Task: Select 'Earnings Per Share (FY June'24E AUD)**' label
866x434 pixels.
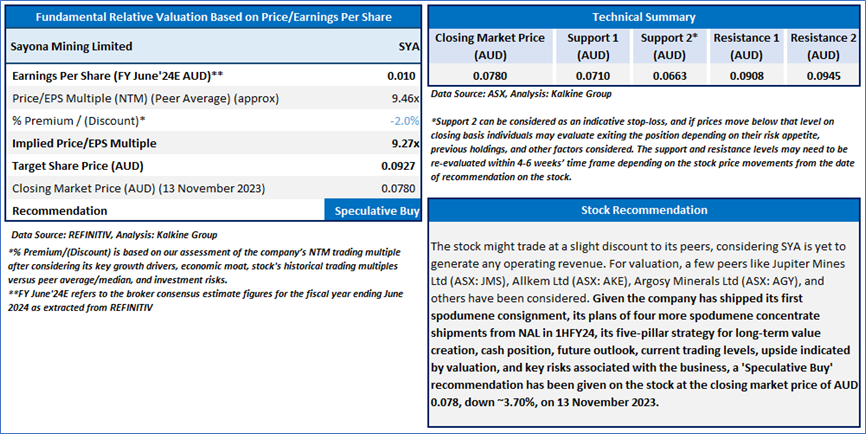Action: coord(118,76)
